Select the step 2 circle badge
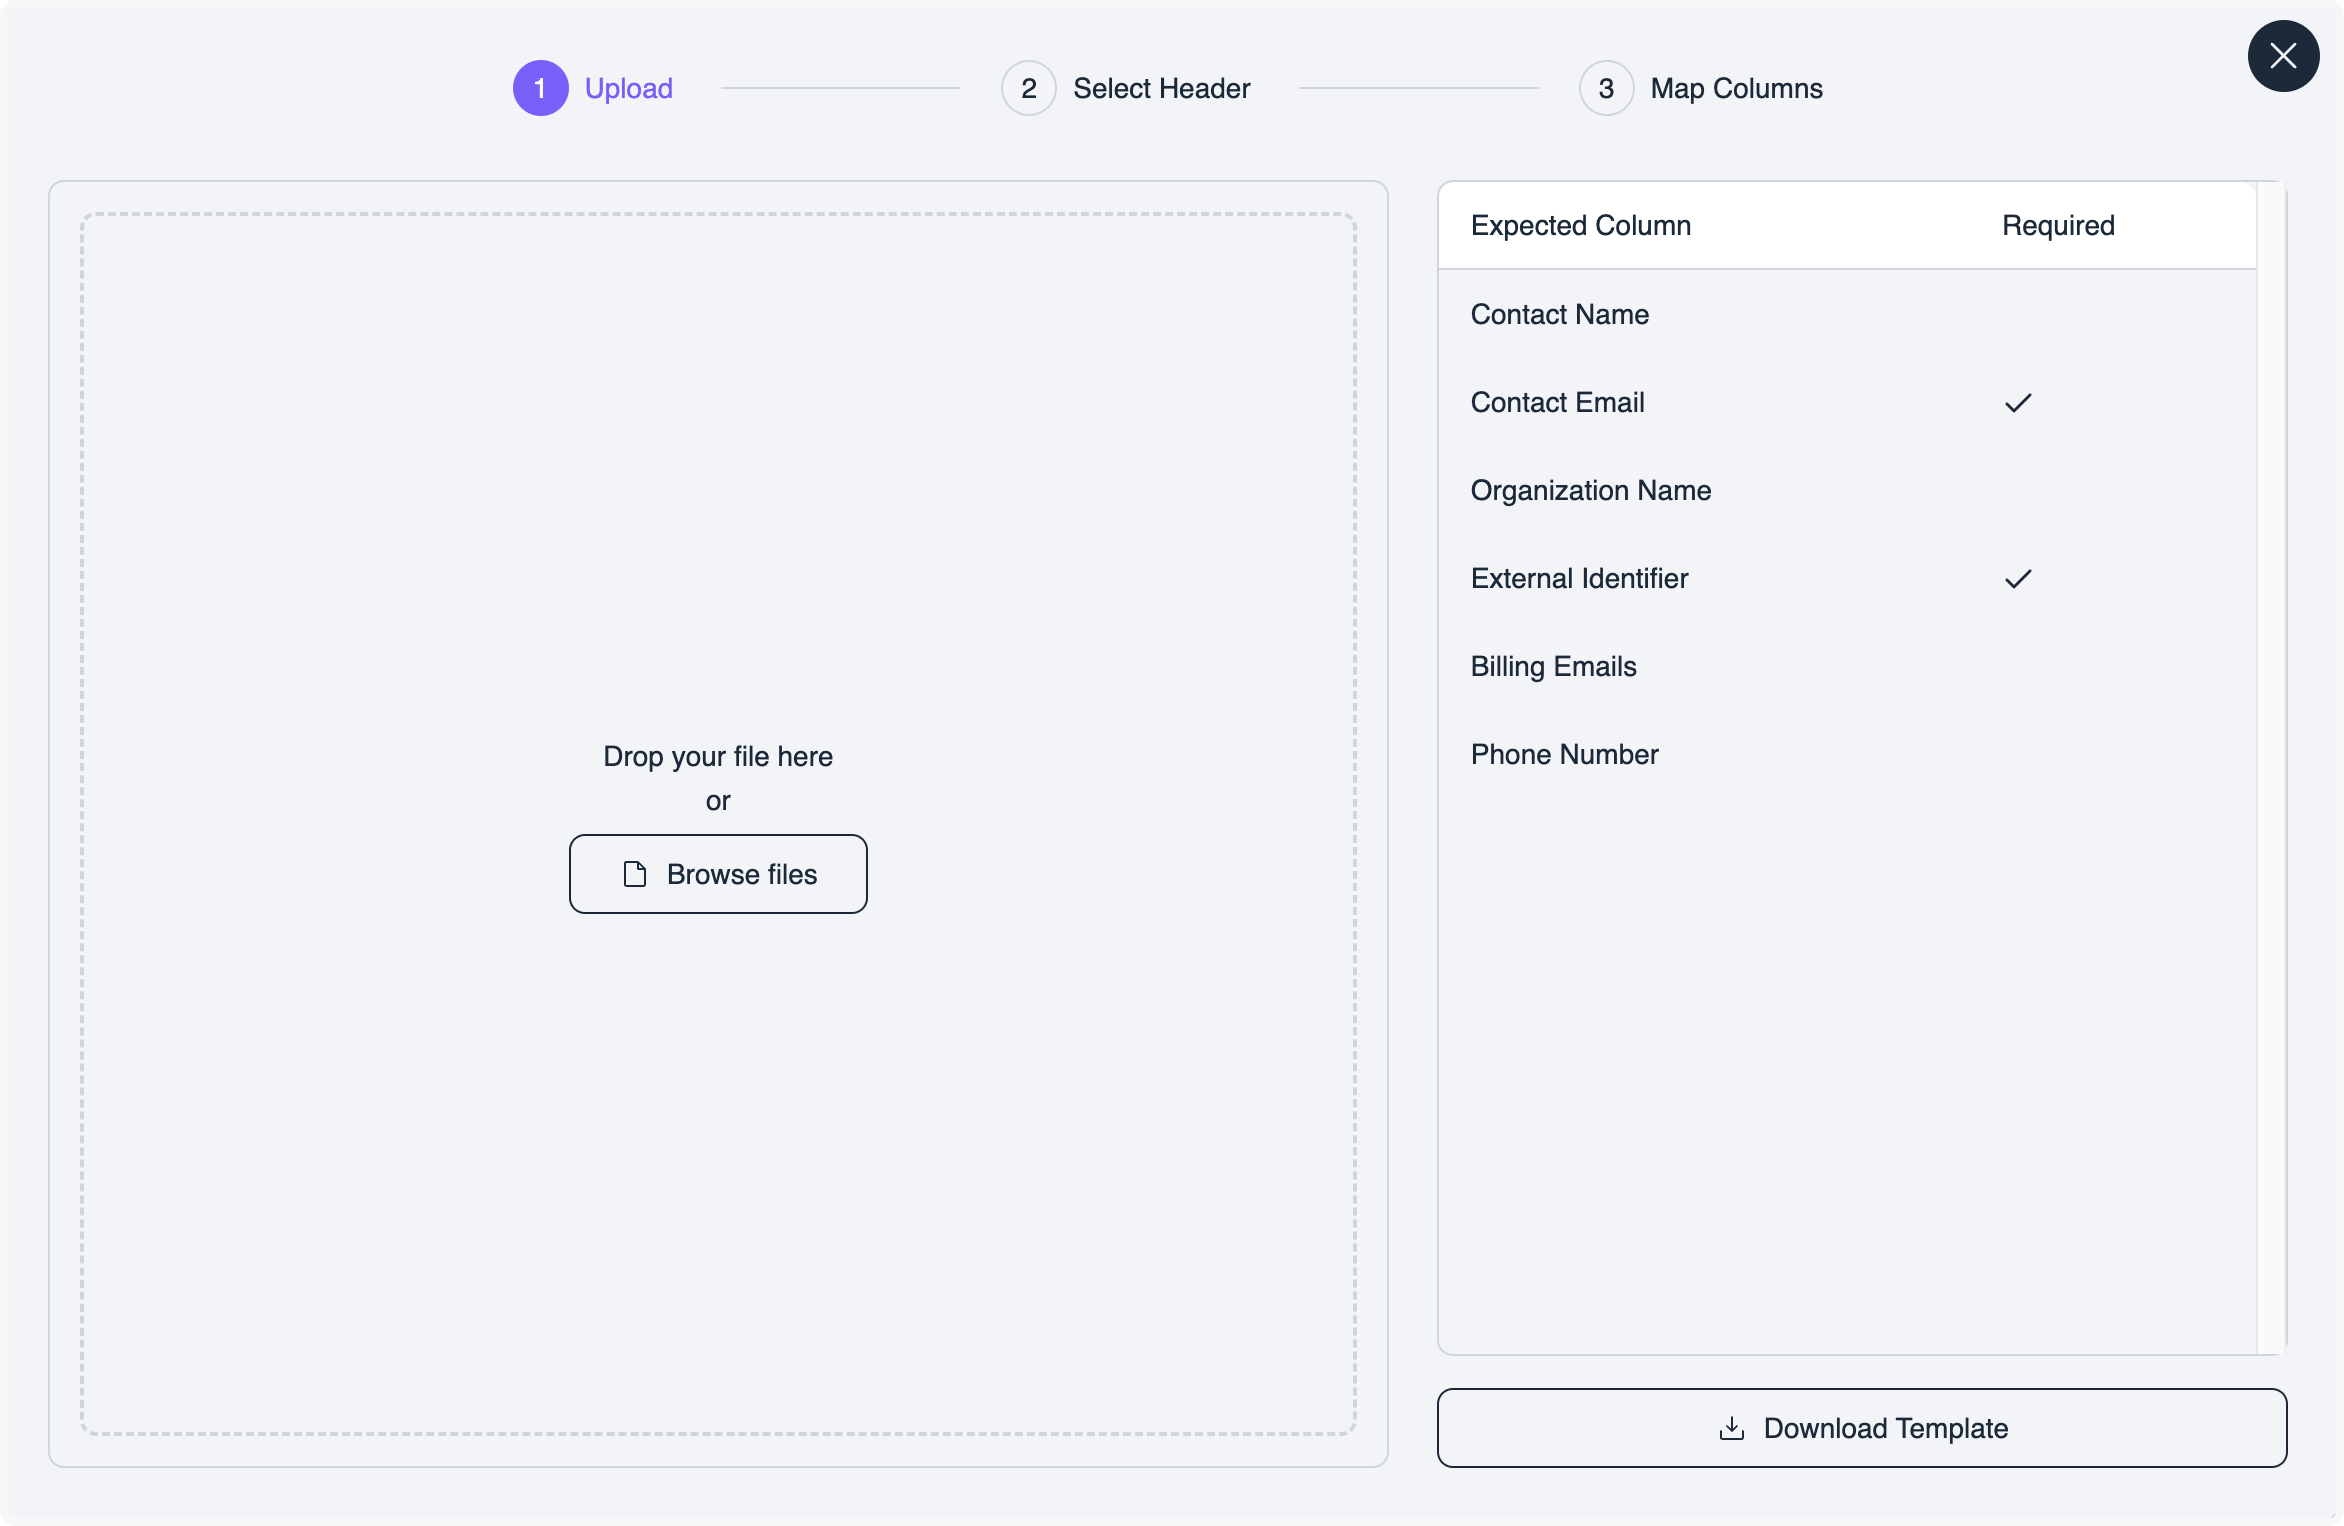This screenshot has height=1526, width=2344. point(1028,88)
